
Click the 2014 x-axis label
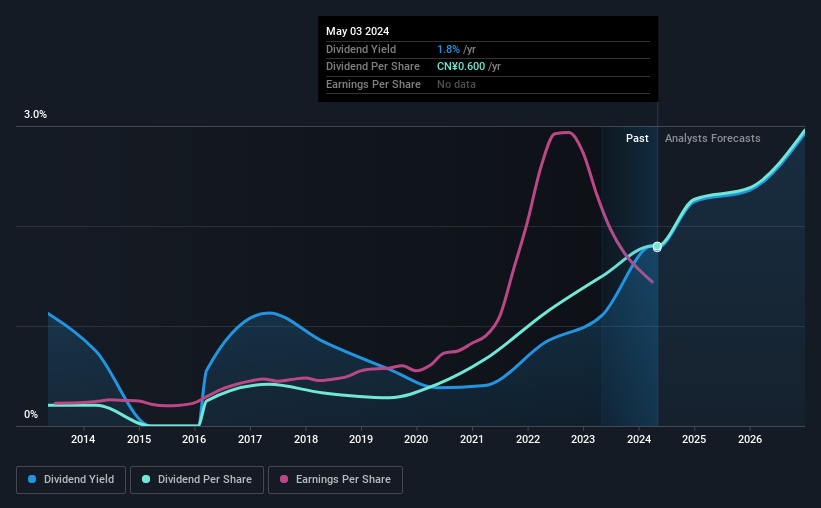coord(83,439)
